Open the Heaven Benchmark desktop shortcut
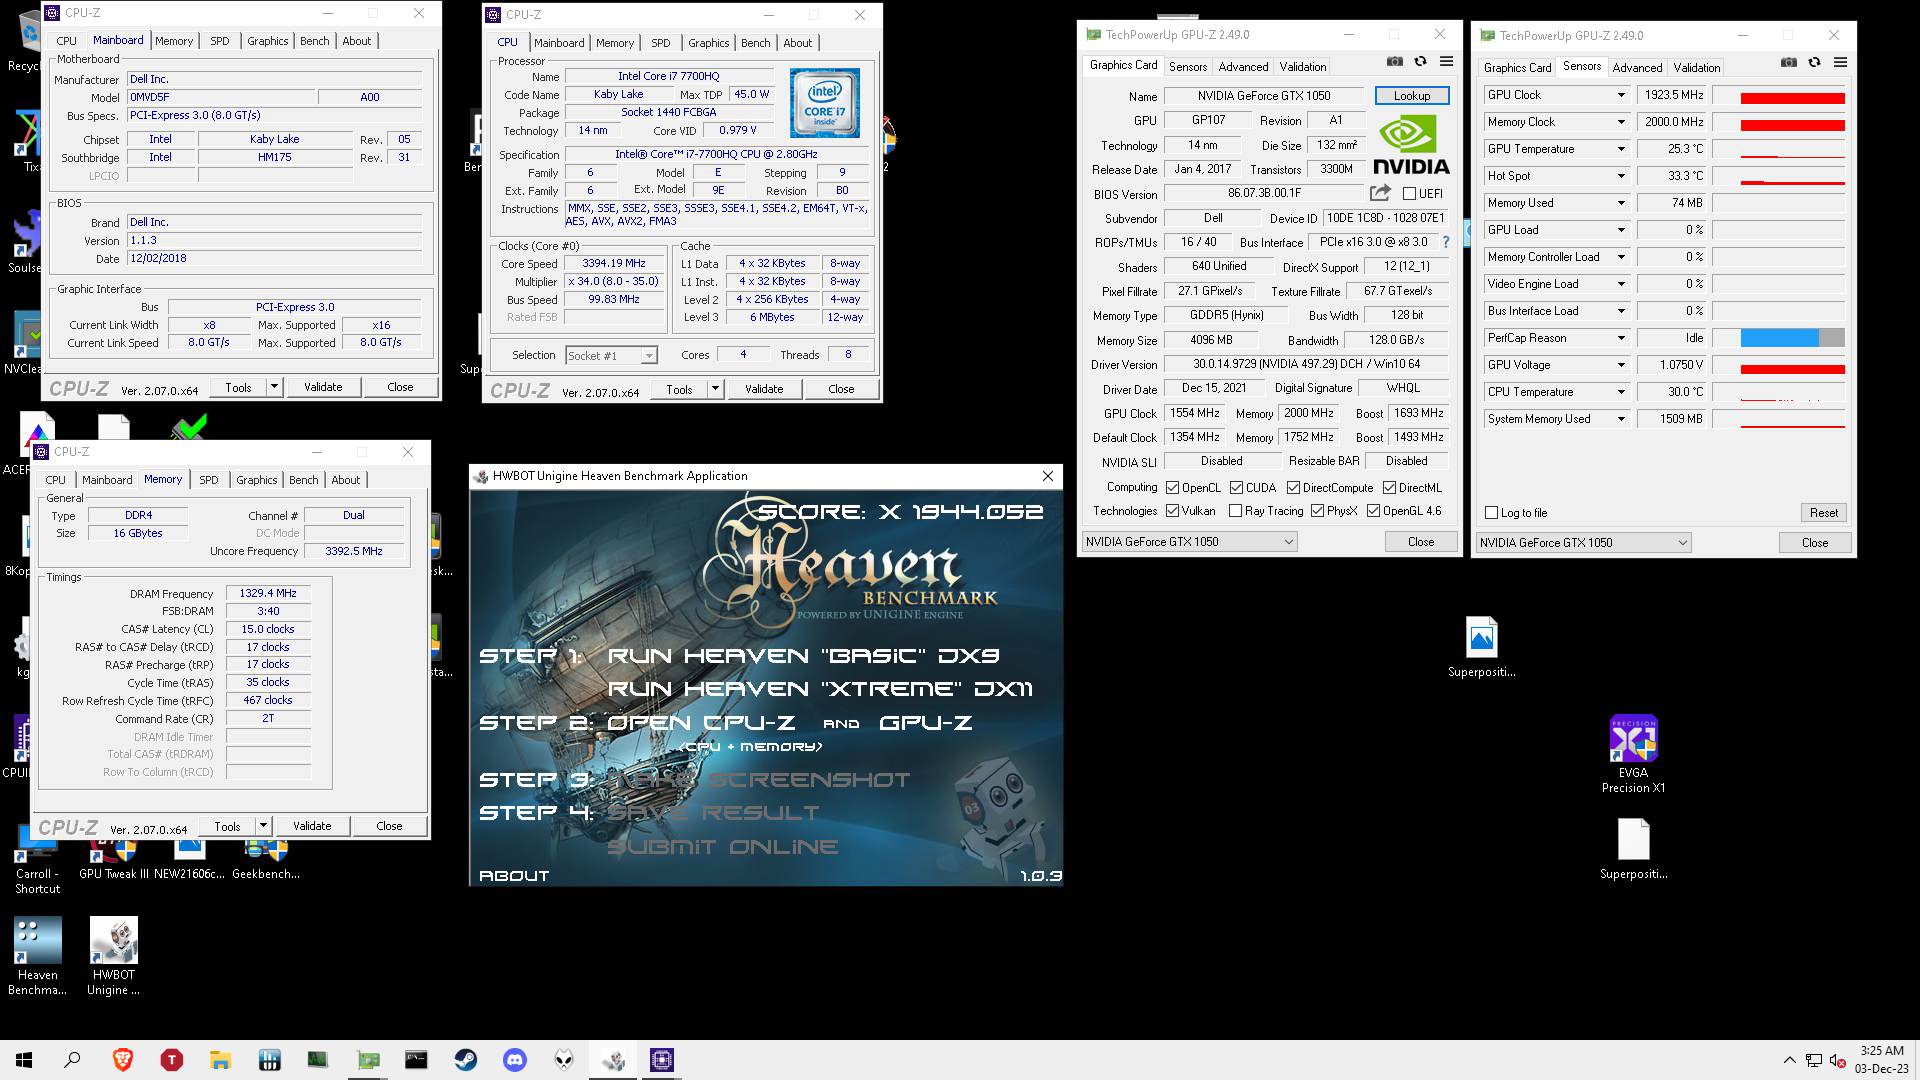1920x1080 pixels. coord(37,957)
